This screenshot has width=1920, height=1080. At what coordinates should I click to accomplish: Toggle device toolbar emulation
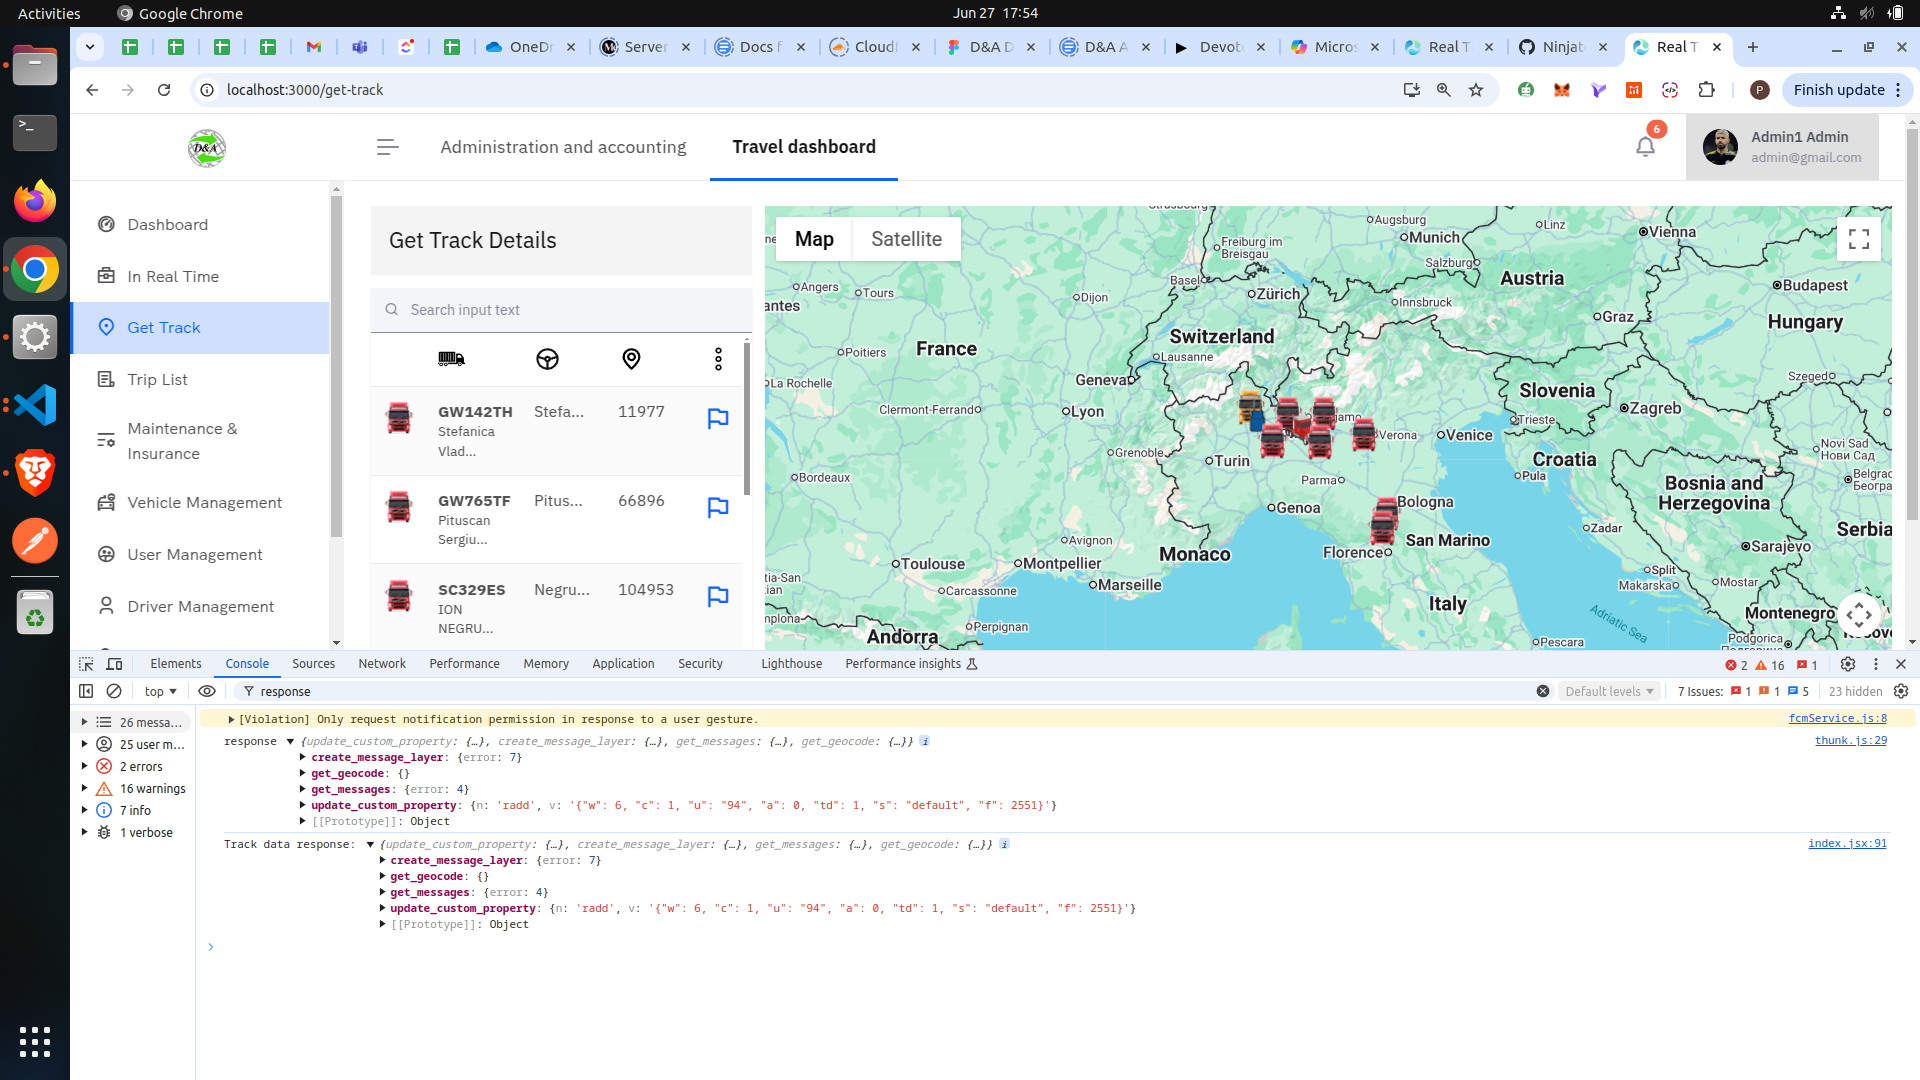[114, 664]
